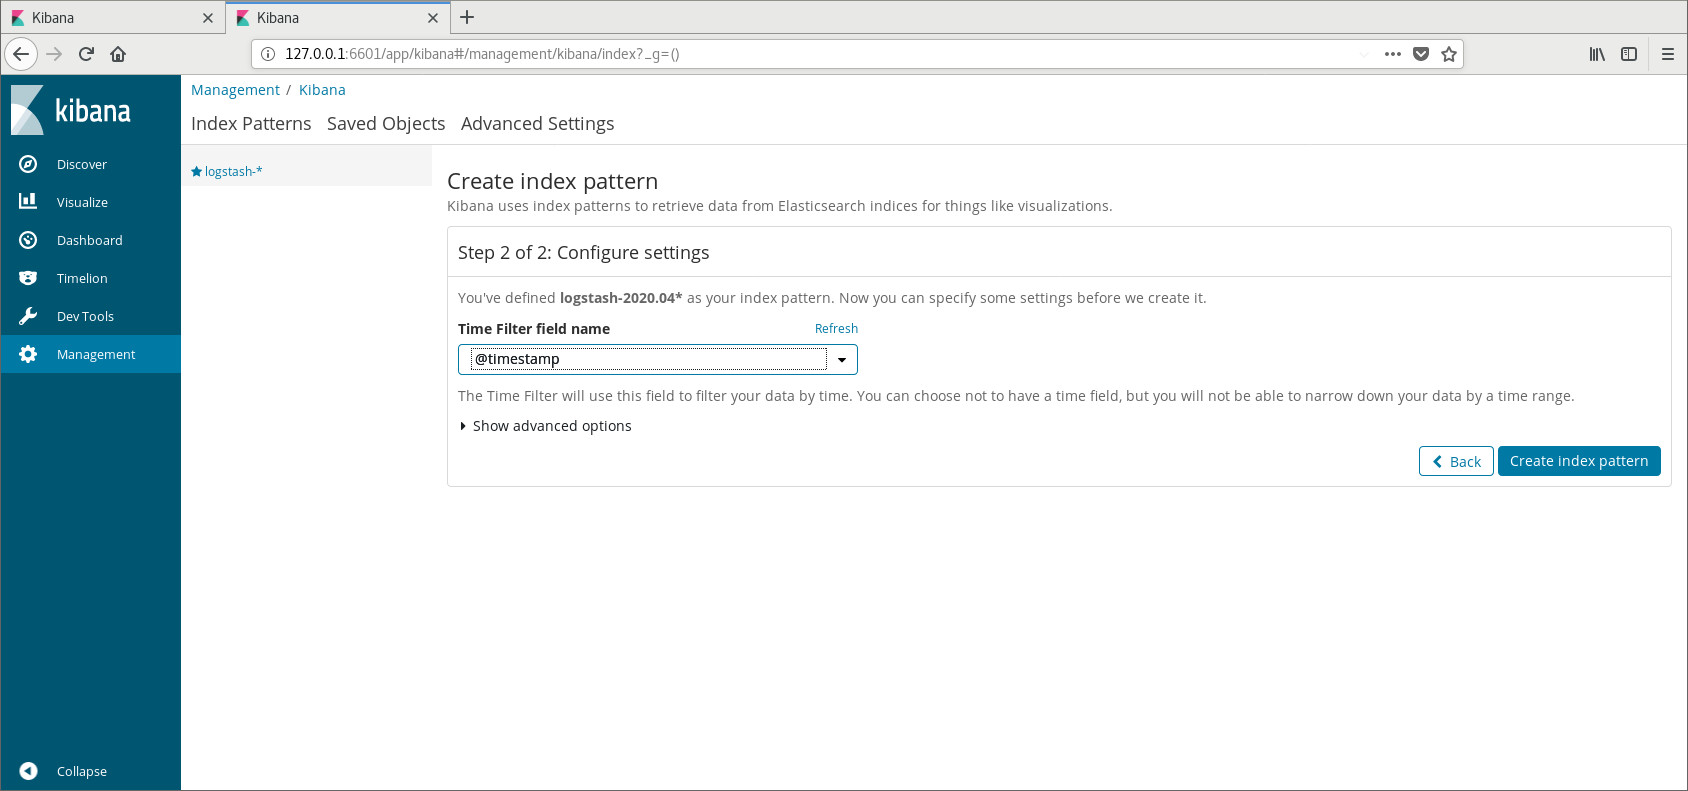Toggle browser sidebar view icon
The width and height of the screenshot is (1688, 791).
1629,54
